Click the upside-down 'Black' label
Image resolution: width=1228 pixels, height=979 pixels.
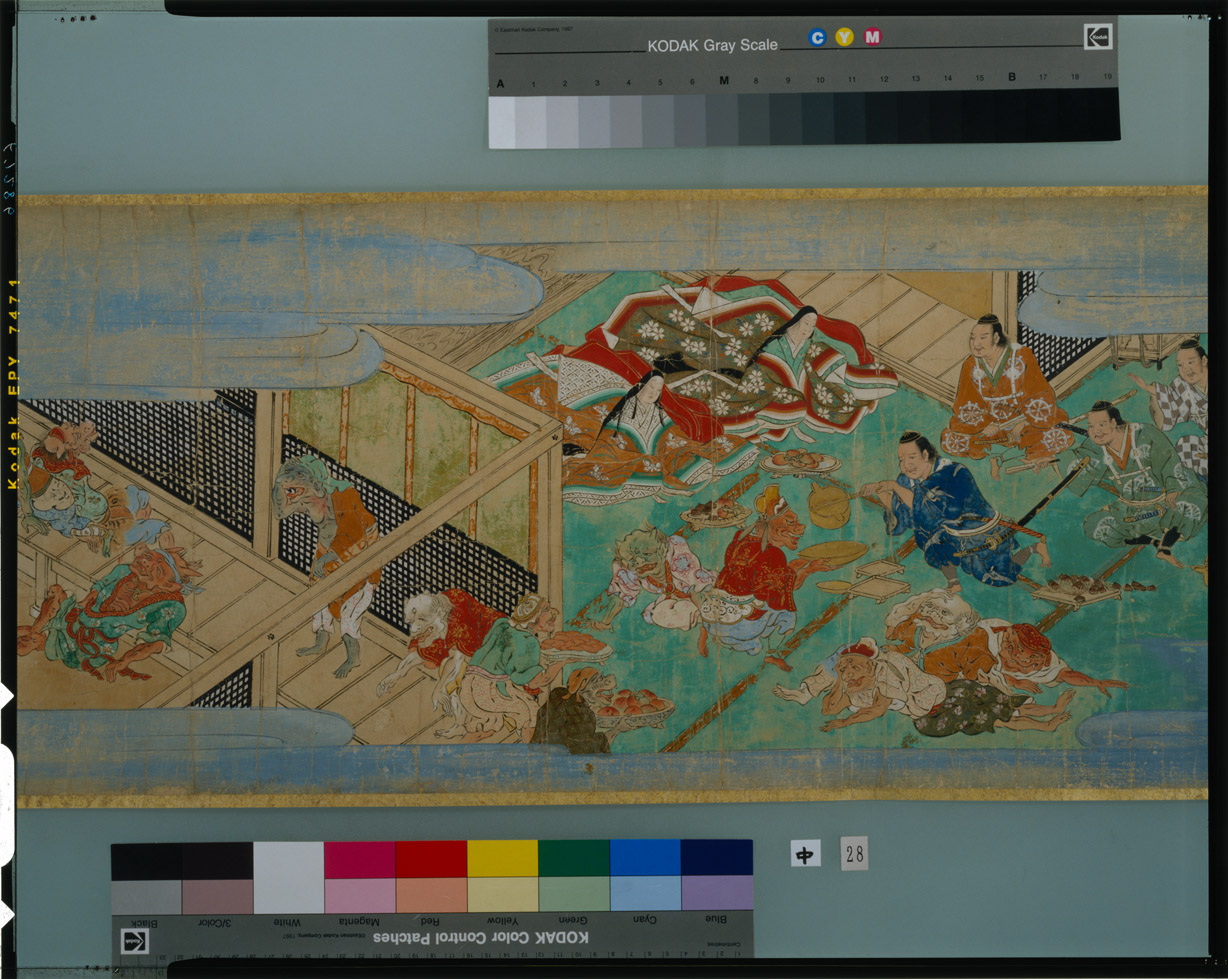tap(146, 922)
